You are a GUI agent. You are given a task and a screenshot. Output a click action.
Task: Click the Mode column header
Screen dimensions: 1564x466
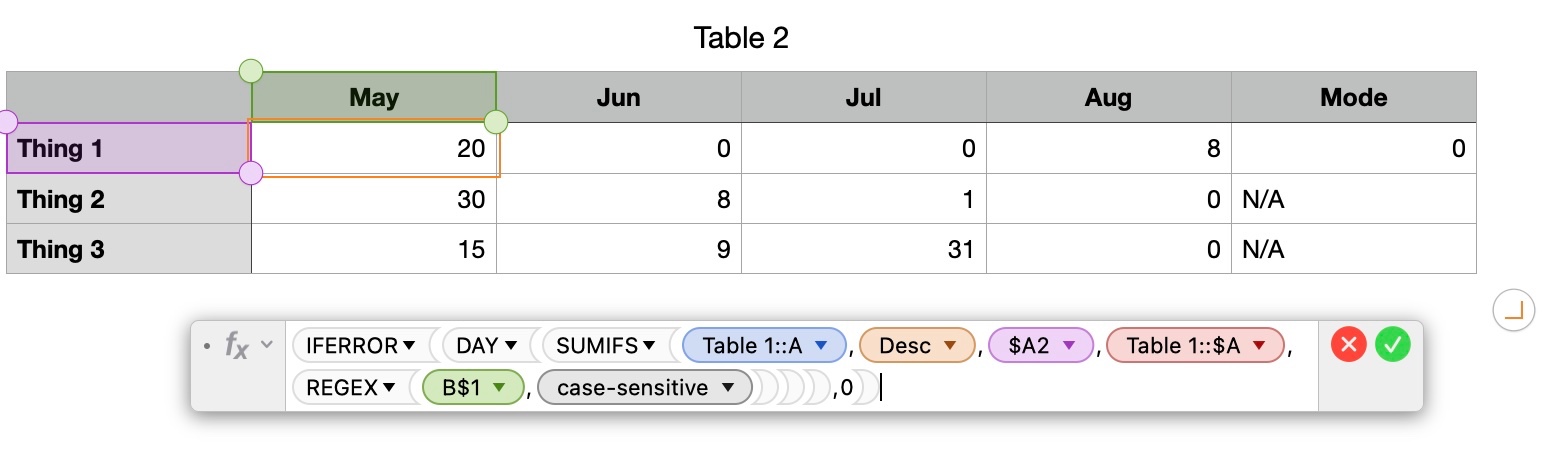(x=1353, y=97)
